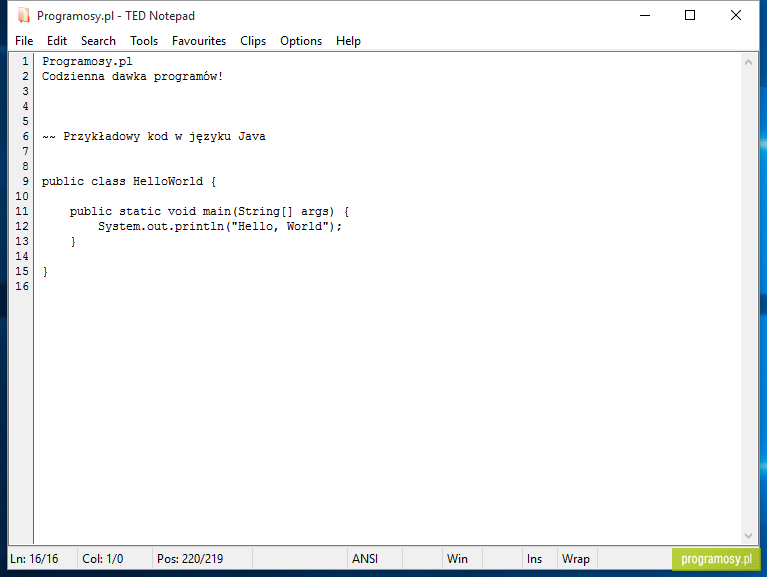767x577 pixels.
Task: Click the Pos: 220/219 status field
Action: pos(202,559)
